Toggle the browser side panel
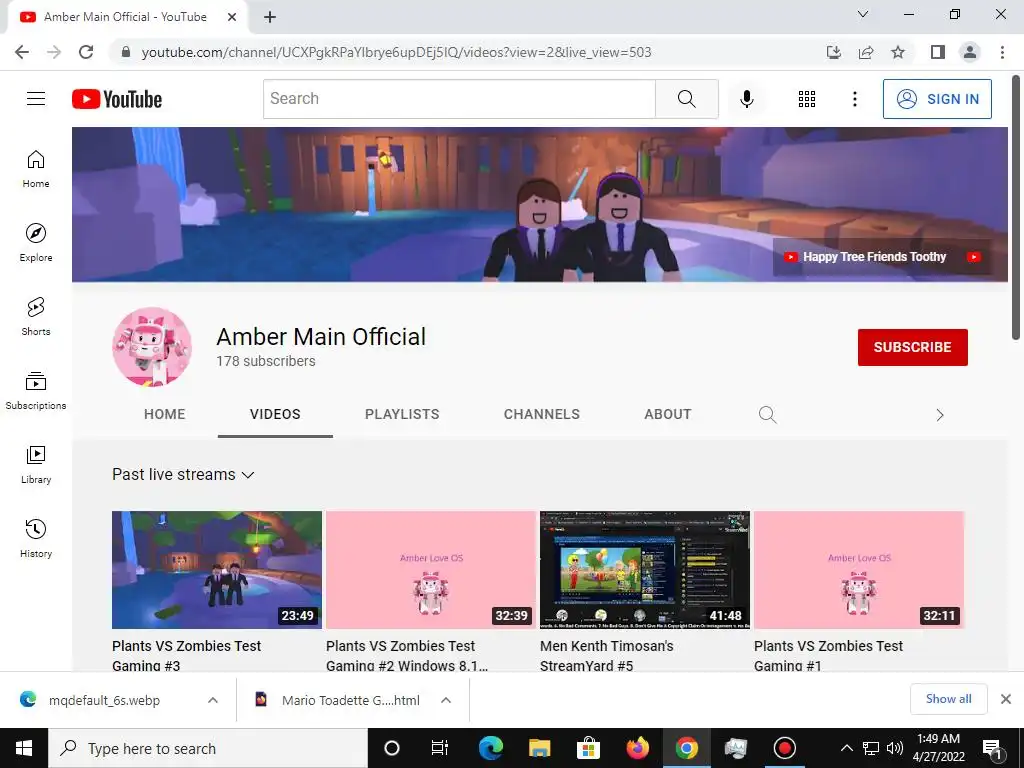 click(938, 52)
